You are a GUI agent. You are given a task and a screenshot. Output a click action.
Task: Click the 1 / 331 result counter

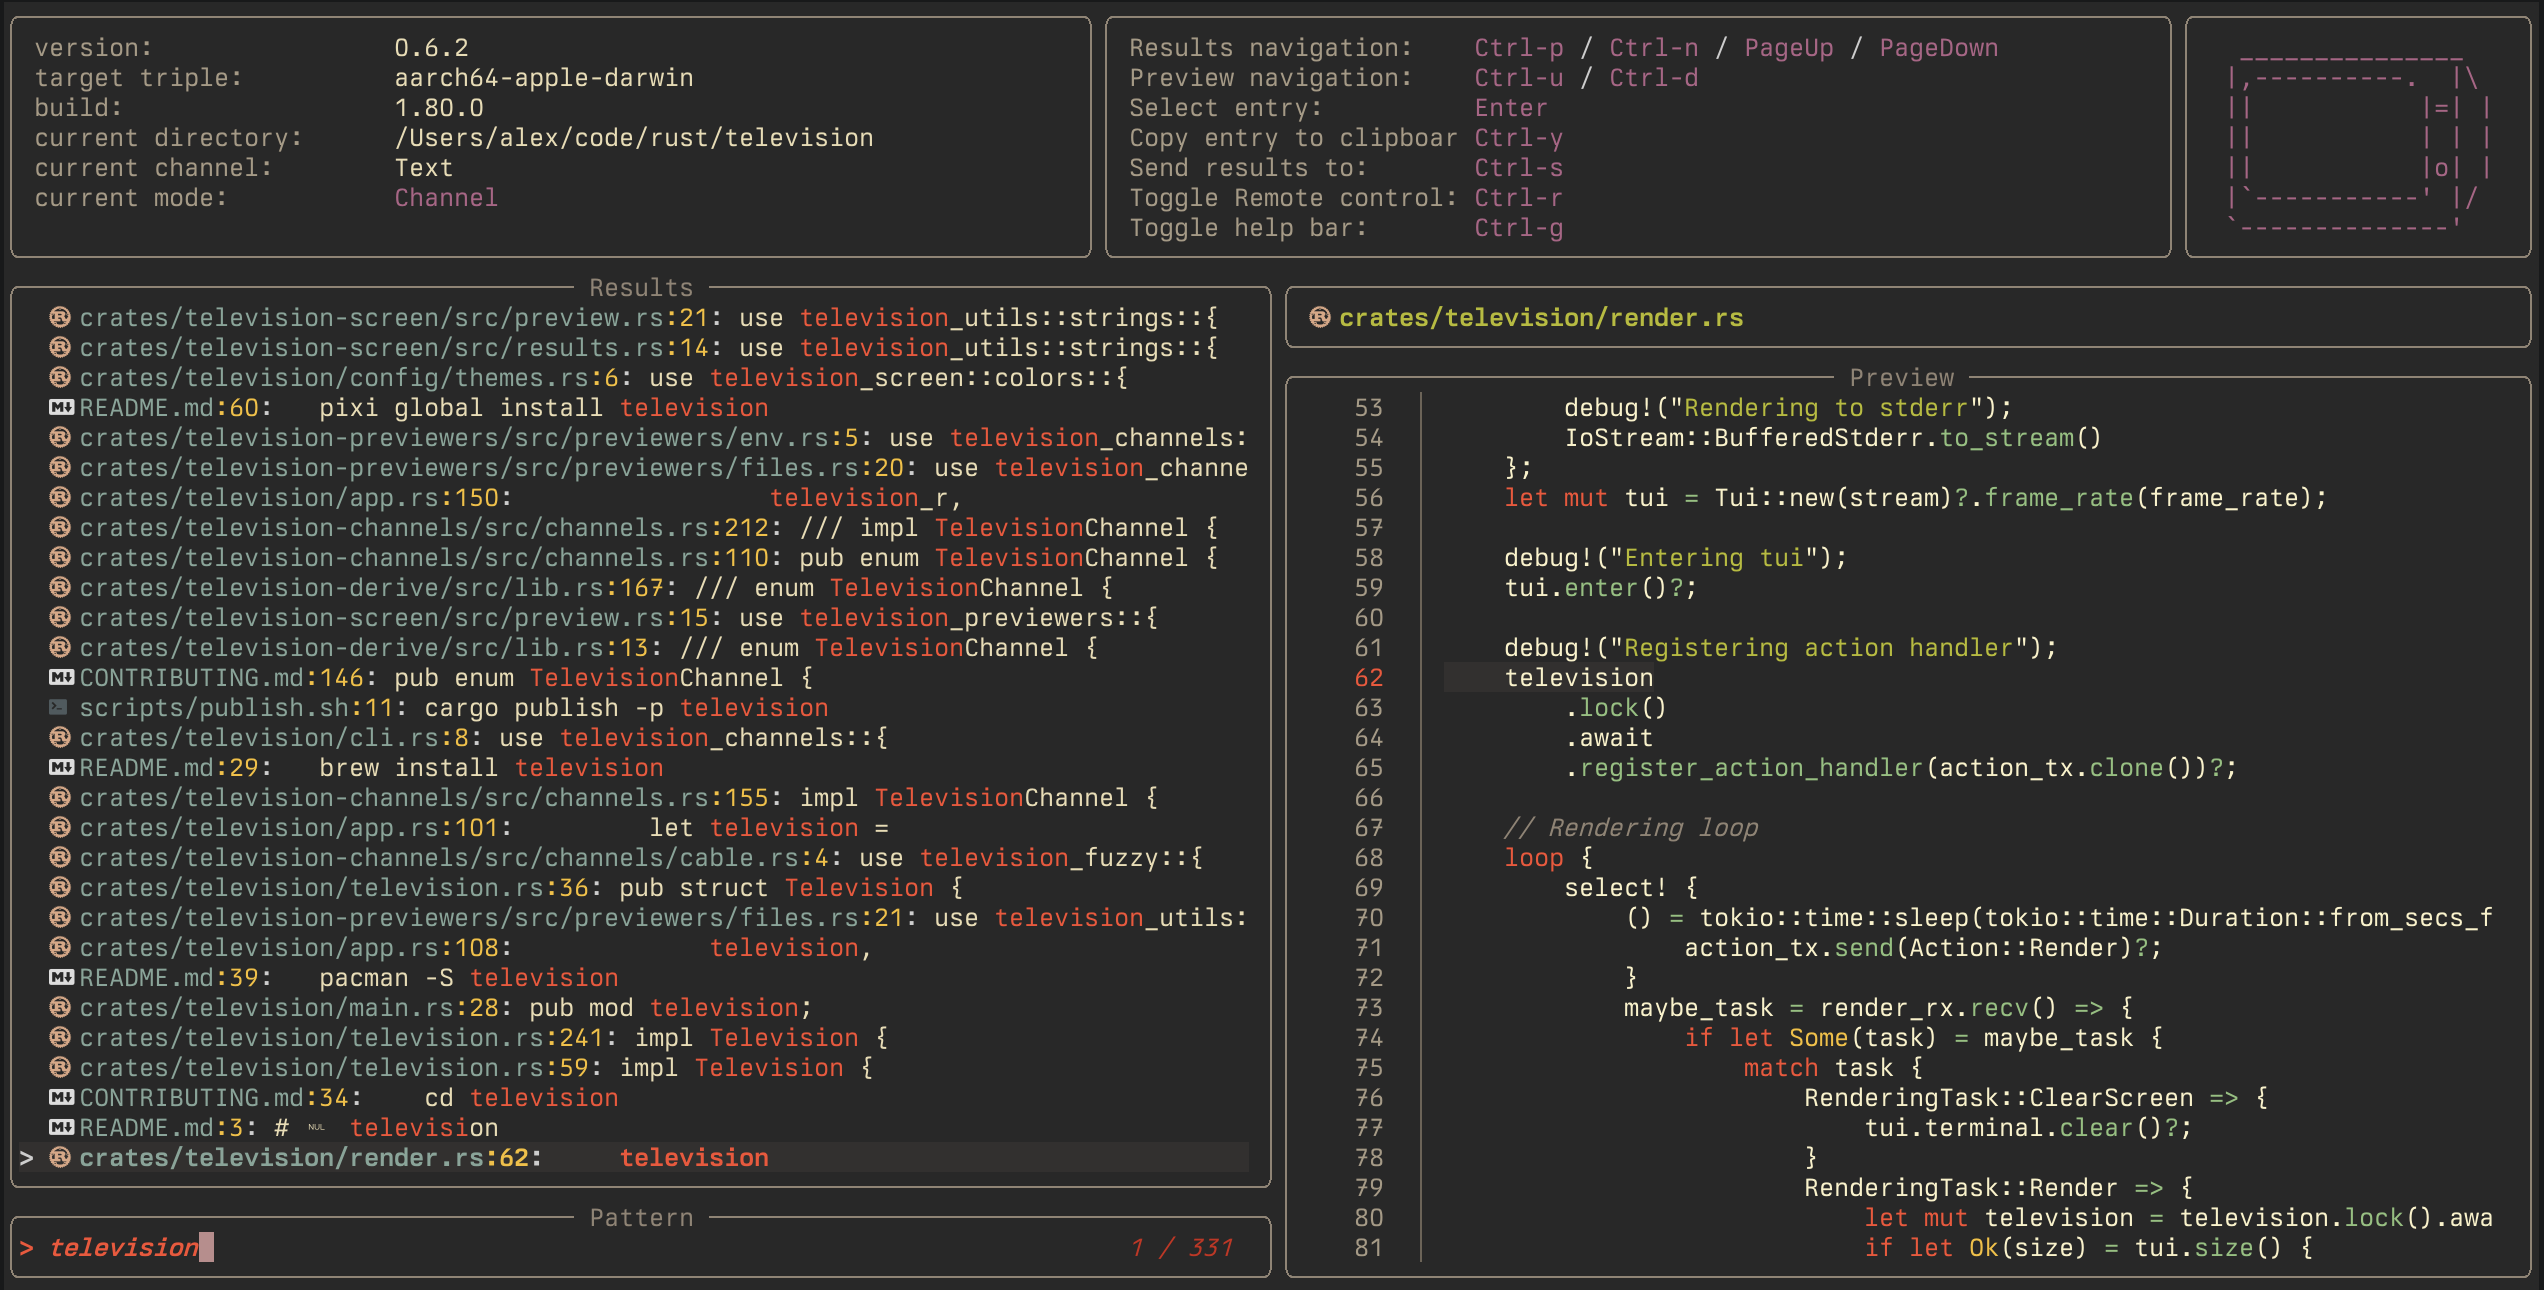point(1183,1247)
